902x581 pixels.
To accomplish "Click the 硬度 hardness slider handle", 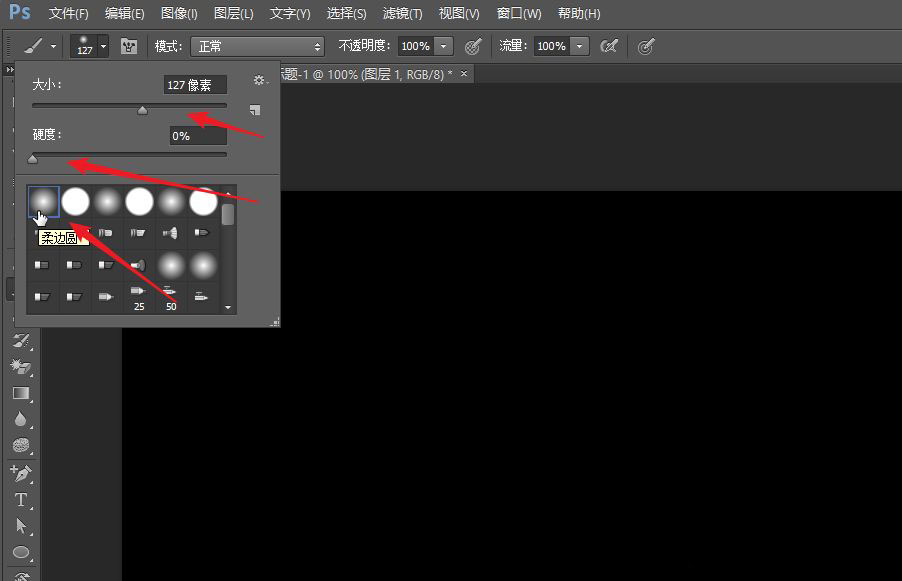I will click(33, 159).
